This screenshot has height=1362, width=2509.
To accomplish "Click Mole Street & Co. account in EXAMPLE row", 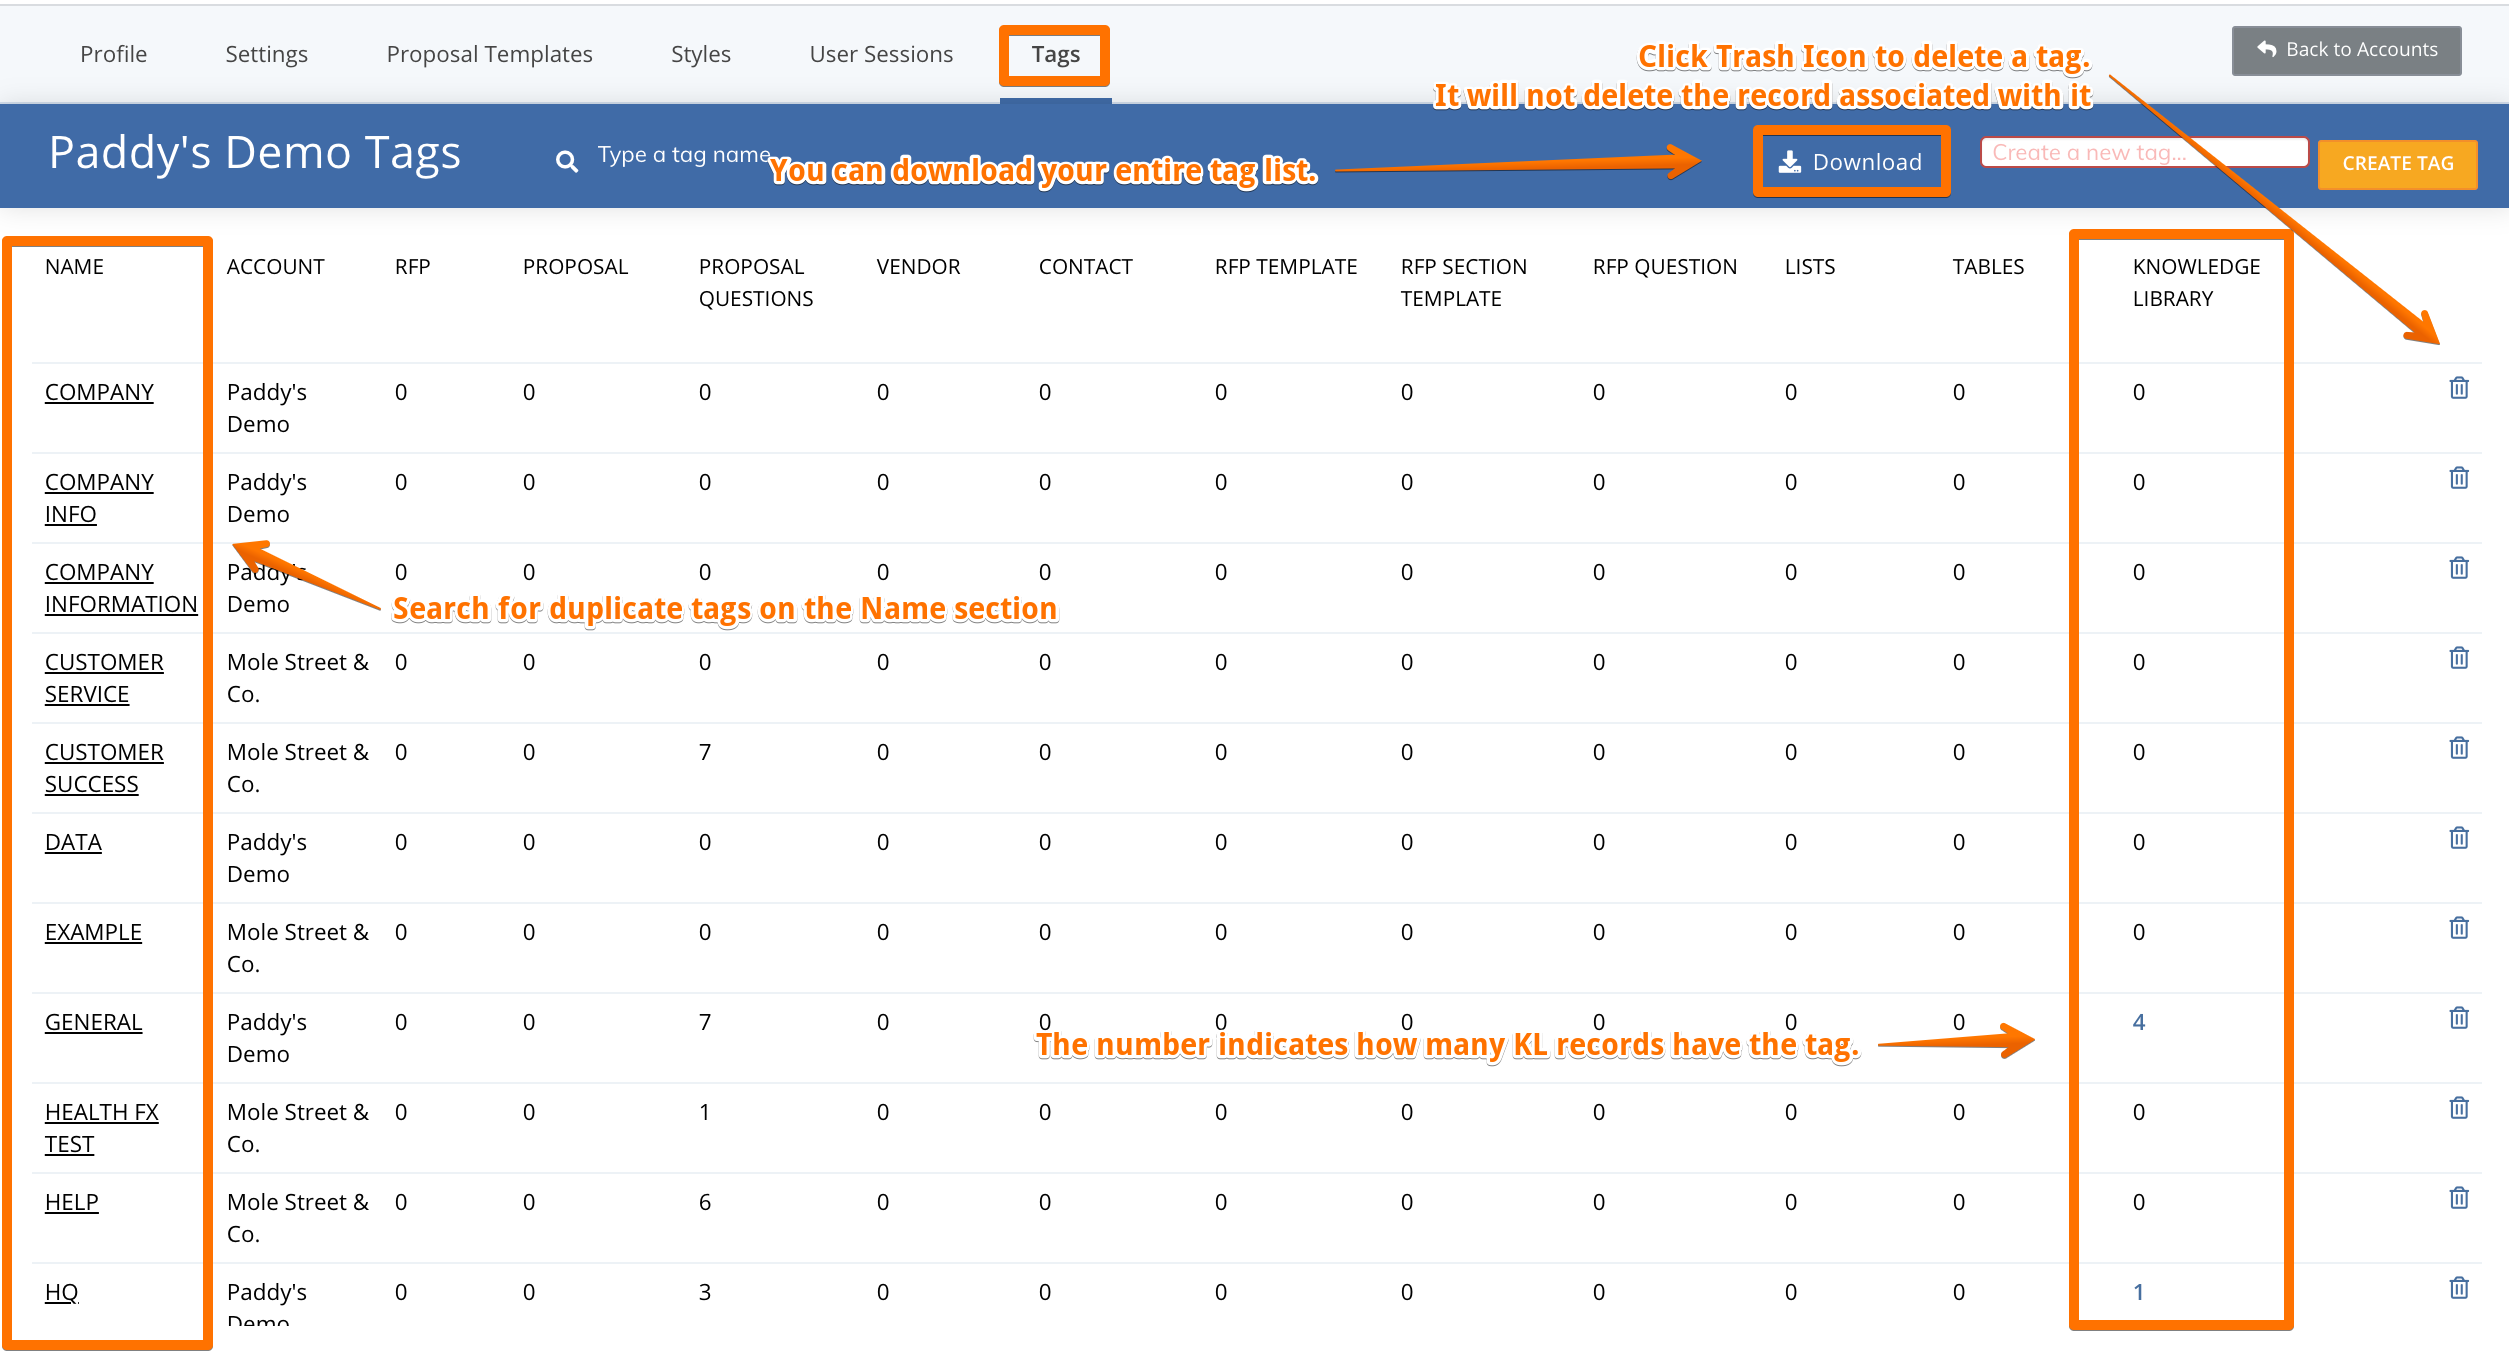I will click(297, 948).
